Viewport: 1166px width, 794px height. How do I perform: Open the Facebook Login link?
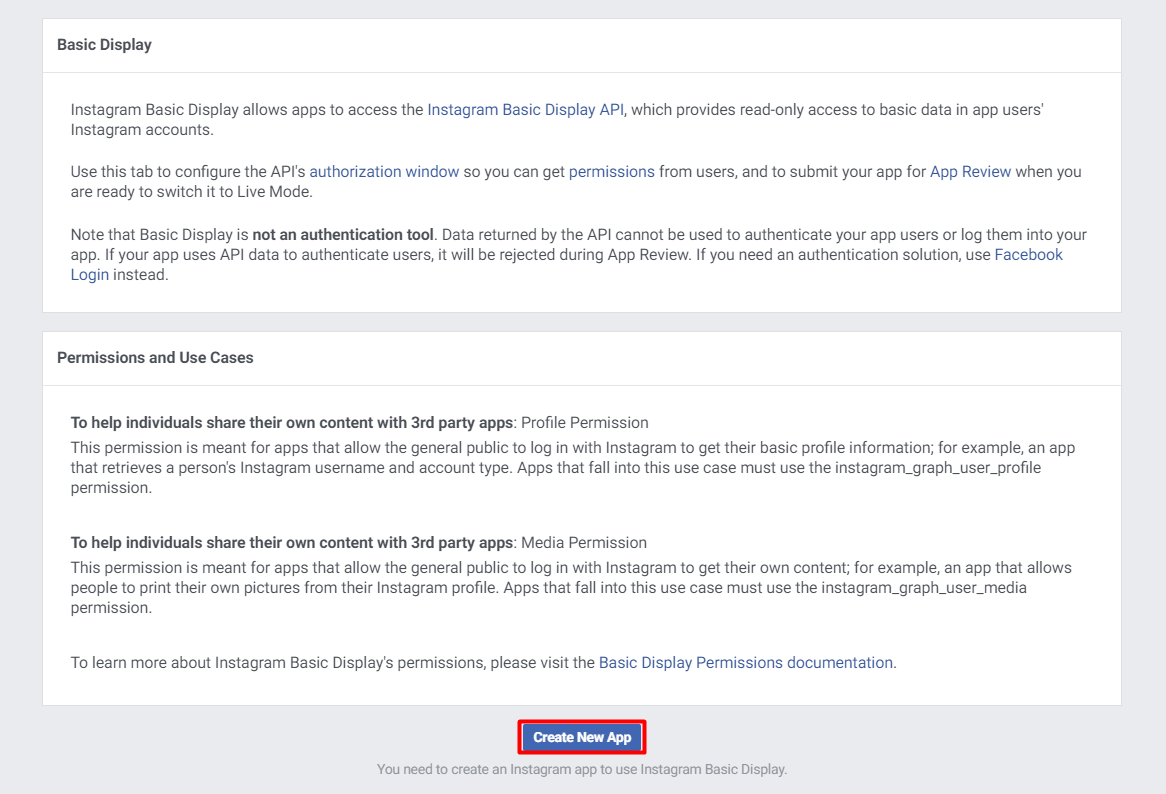pyautogui.click(x=1028, y=255)
